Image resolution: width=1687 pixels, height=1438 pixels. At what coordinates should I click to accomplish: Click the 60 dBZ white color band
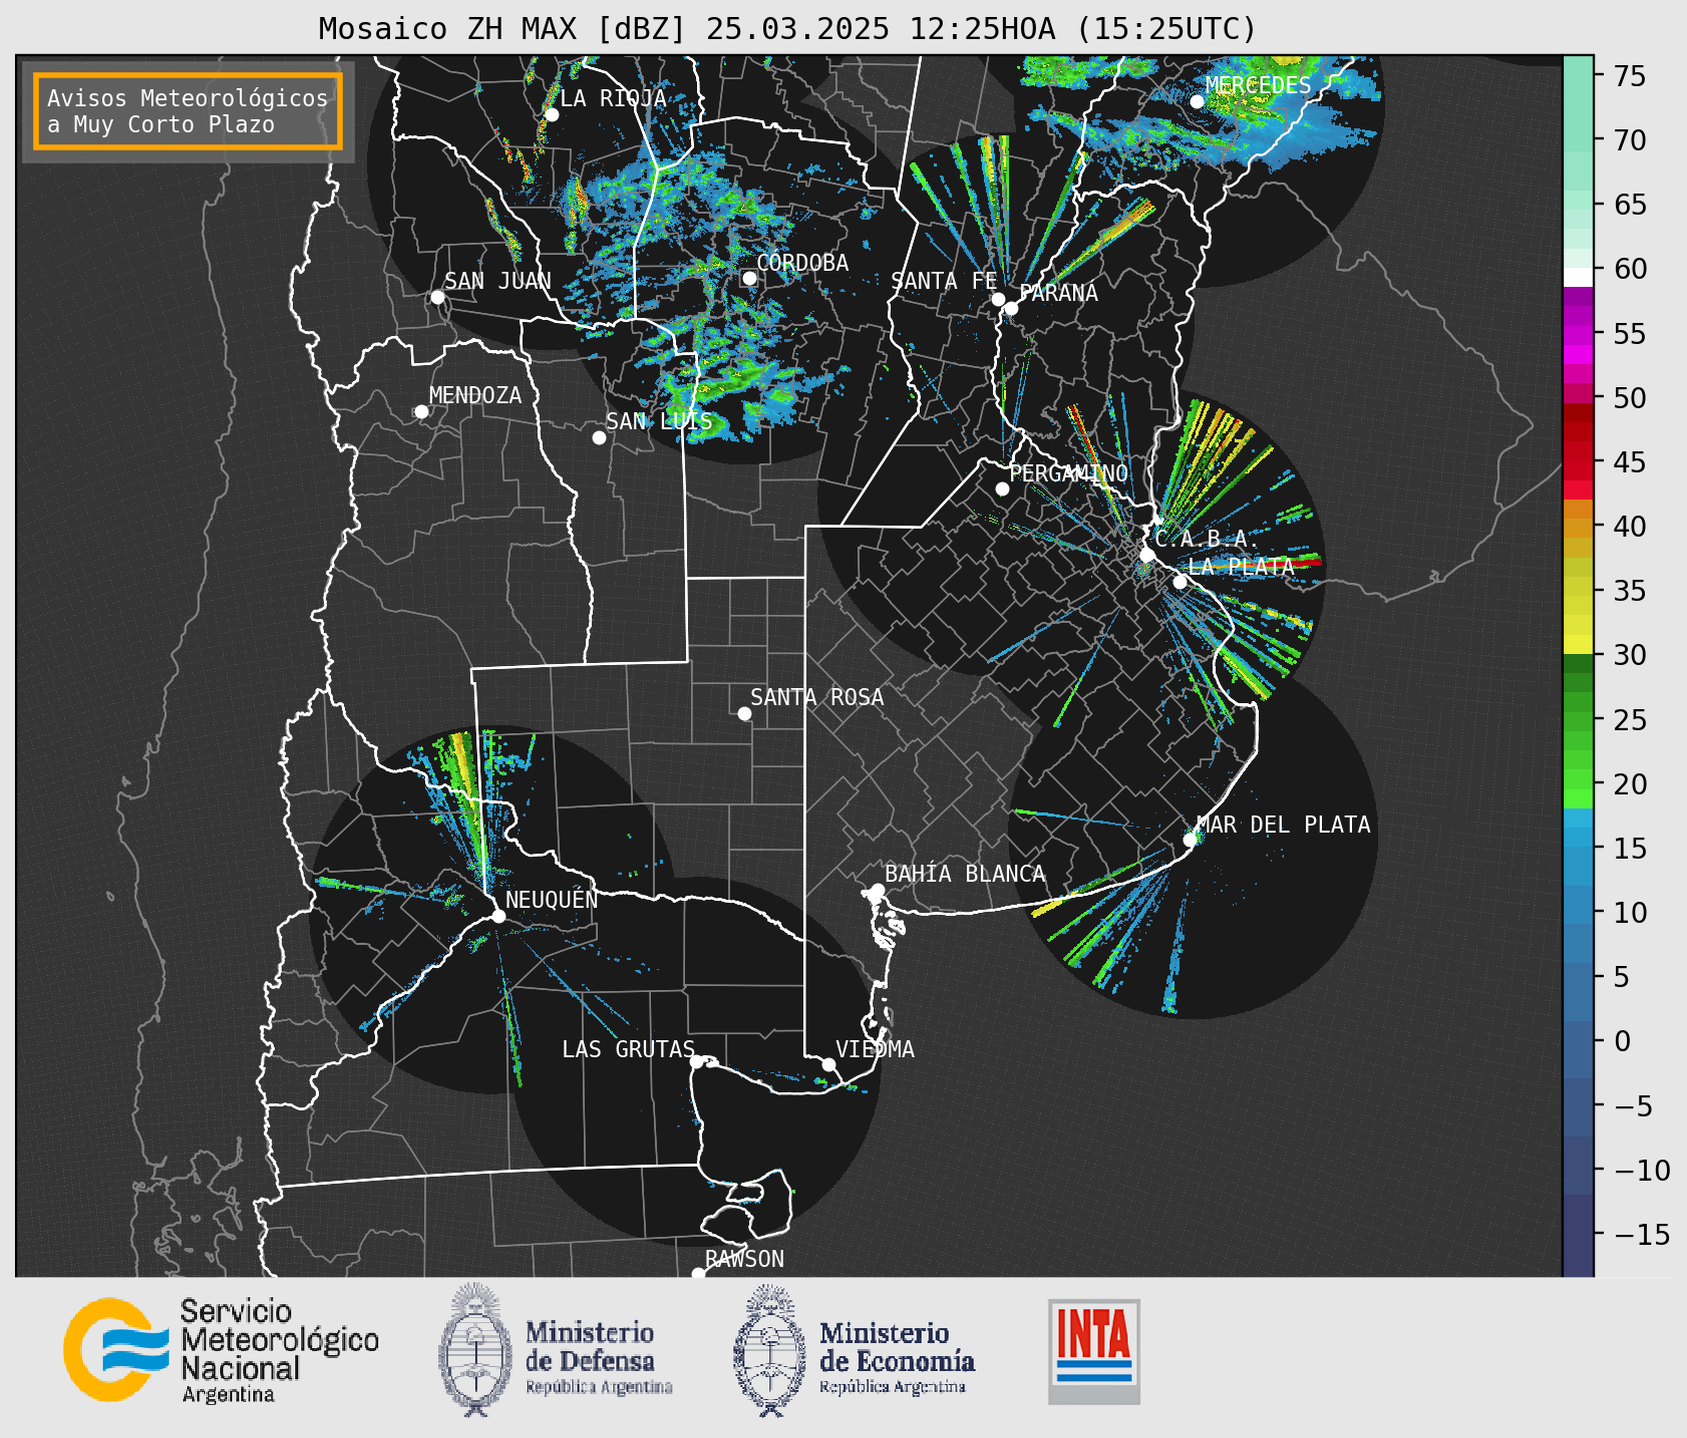point(1578,277)
